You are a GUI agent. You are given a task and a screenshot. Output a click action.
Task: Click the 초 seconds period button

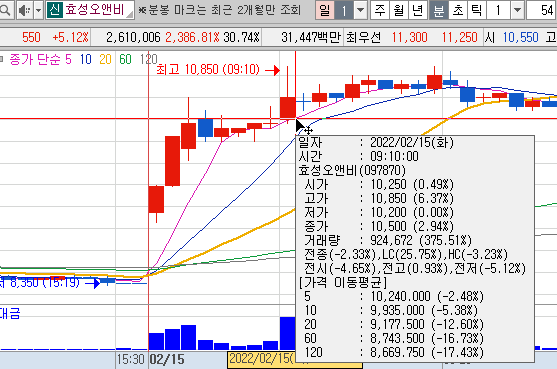coord(458,10)
